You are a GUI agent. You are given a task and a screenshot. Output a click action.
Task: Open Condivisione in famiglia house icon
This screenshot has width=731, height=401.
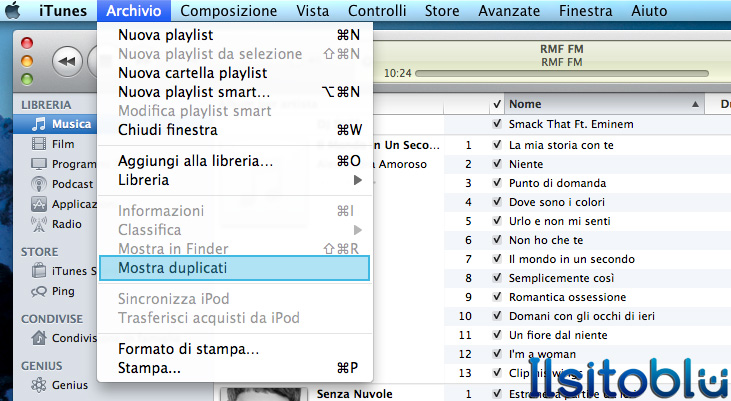[39, 338]
